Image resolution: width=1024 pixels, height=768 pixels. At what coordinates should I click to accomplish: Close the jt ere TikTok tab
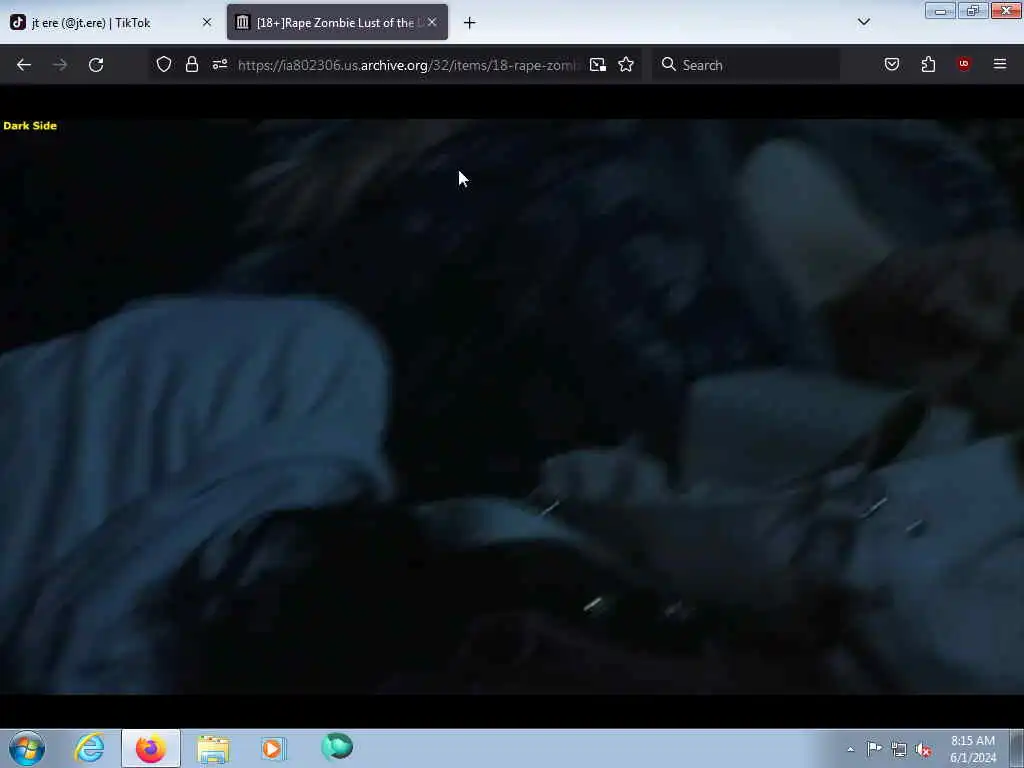click(x=207, y=22)
